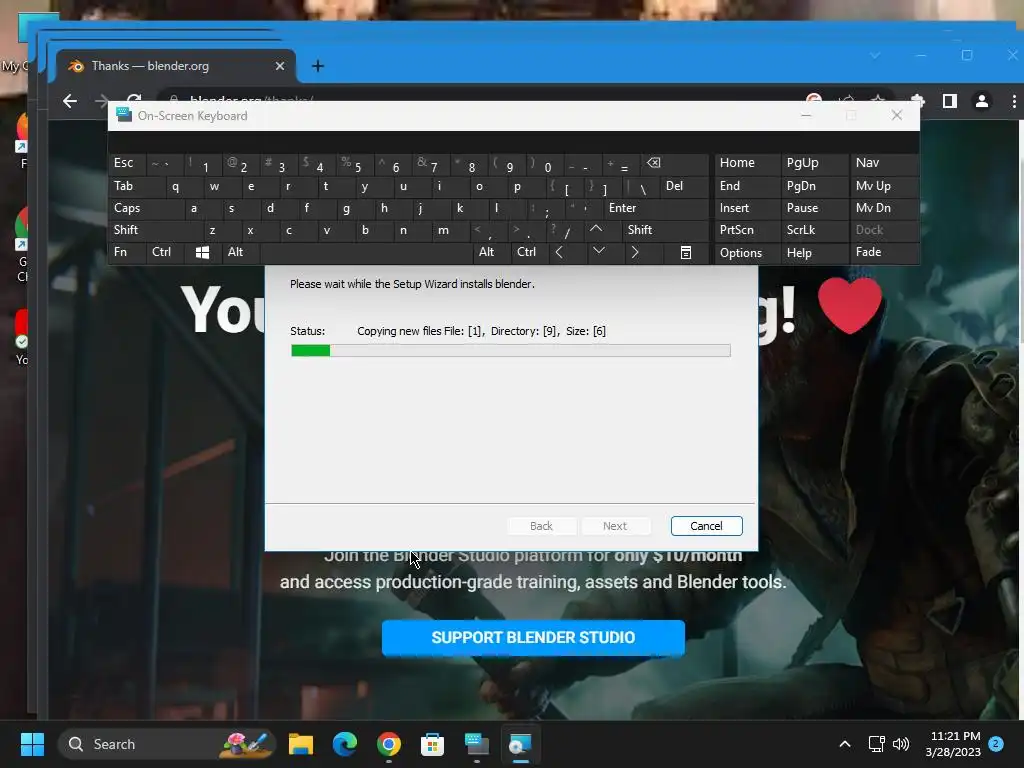Open Chrome side panel icon
1024x768 pixels.
[950, 101]
